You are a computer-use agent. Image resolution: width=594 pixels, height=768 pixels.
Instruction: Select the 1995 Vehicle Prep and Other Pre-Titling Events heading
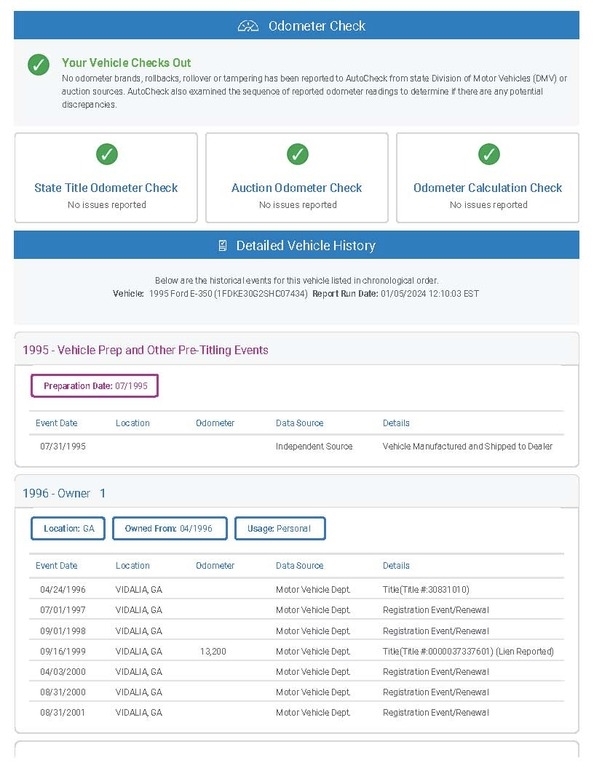145,350
